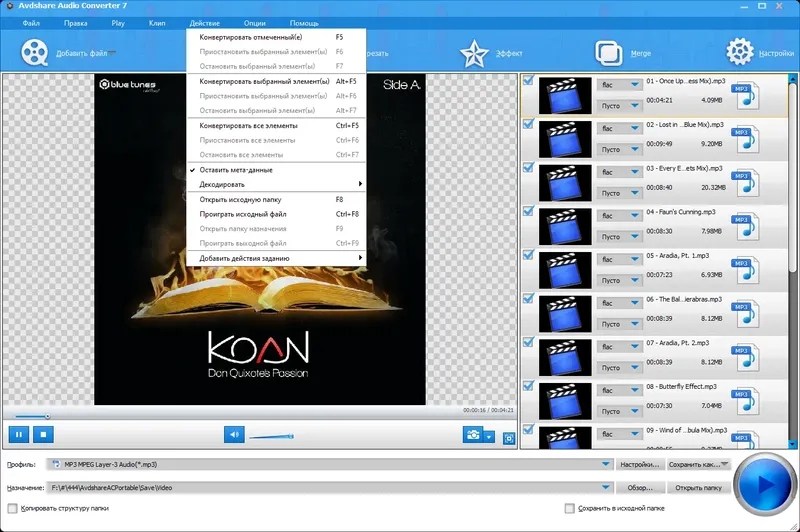
Task: Select clapperboard thumbnail of 04 - Faun's Cunning
Action: pyautogui.click(x=565, y=226)
